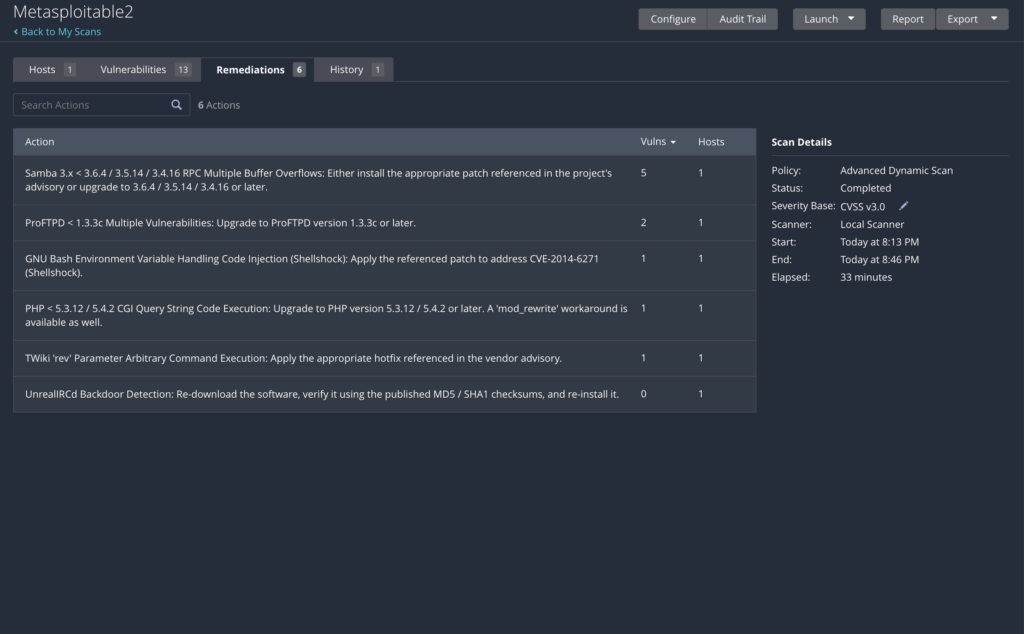Click the Export button
This screenshot has height=634, width=1024.
coord(962,19)
